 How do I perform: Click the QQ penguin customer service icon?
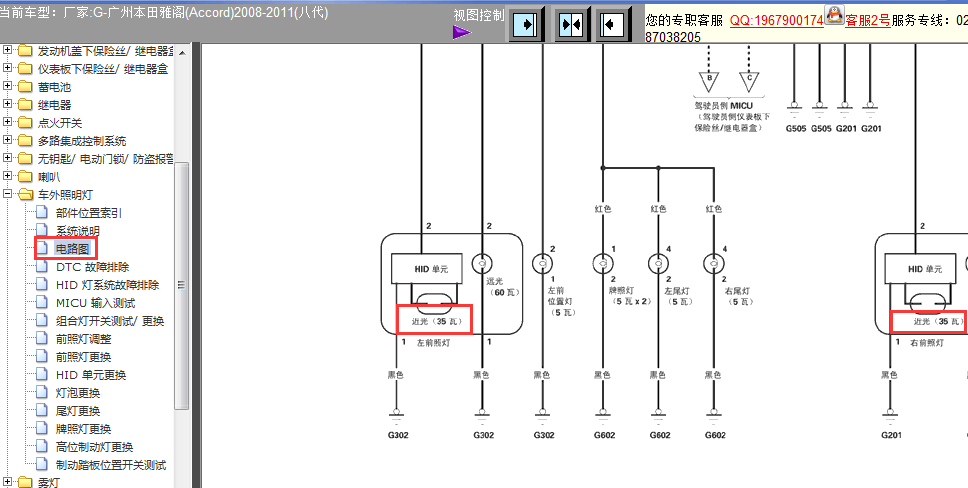click(x=834, y=15)
